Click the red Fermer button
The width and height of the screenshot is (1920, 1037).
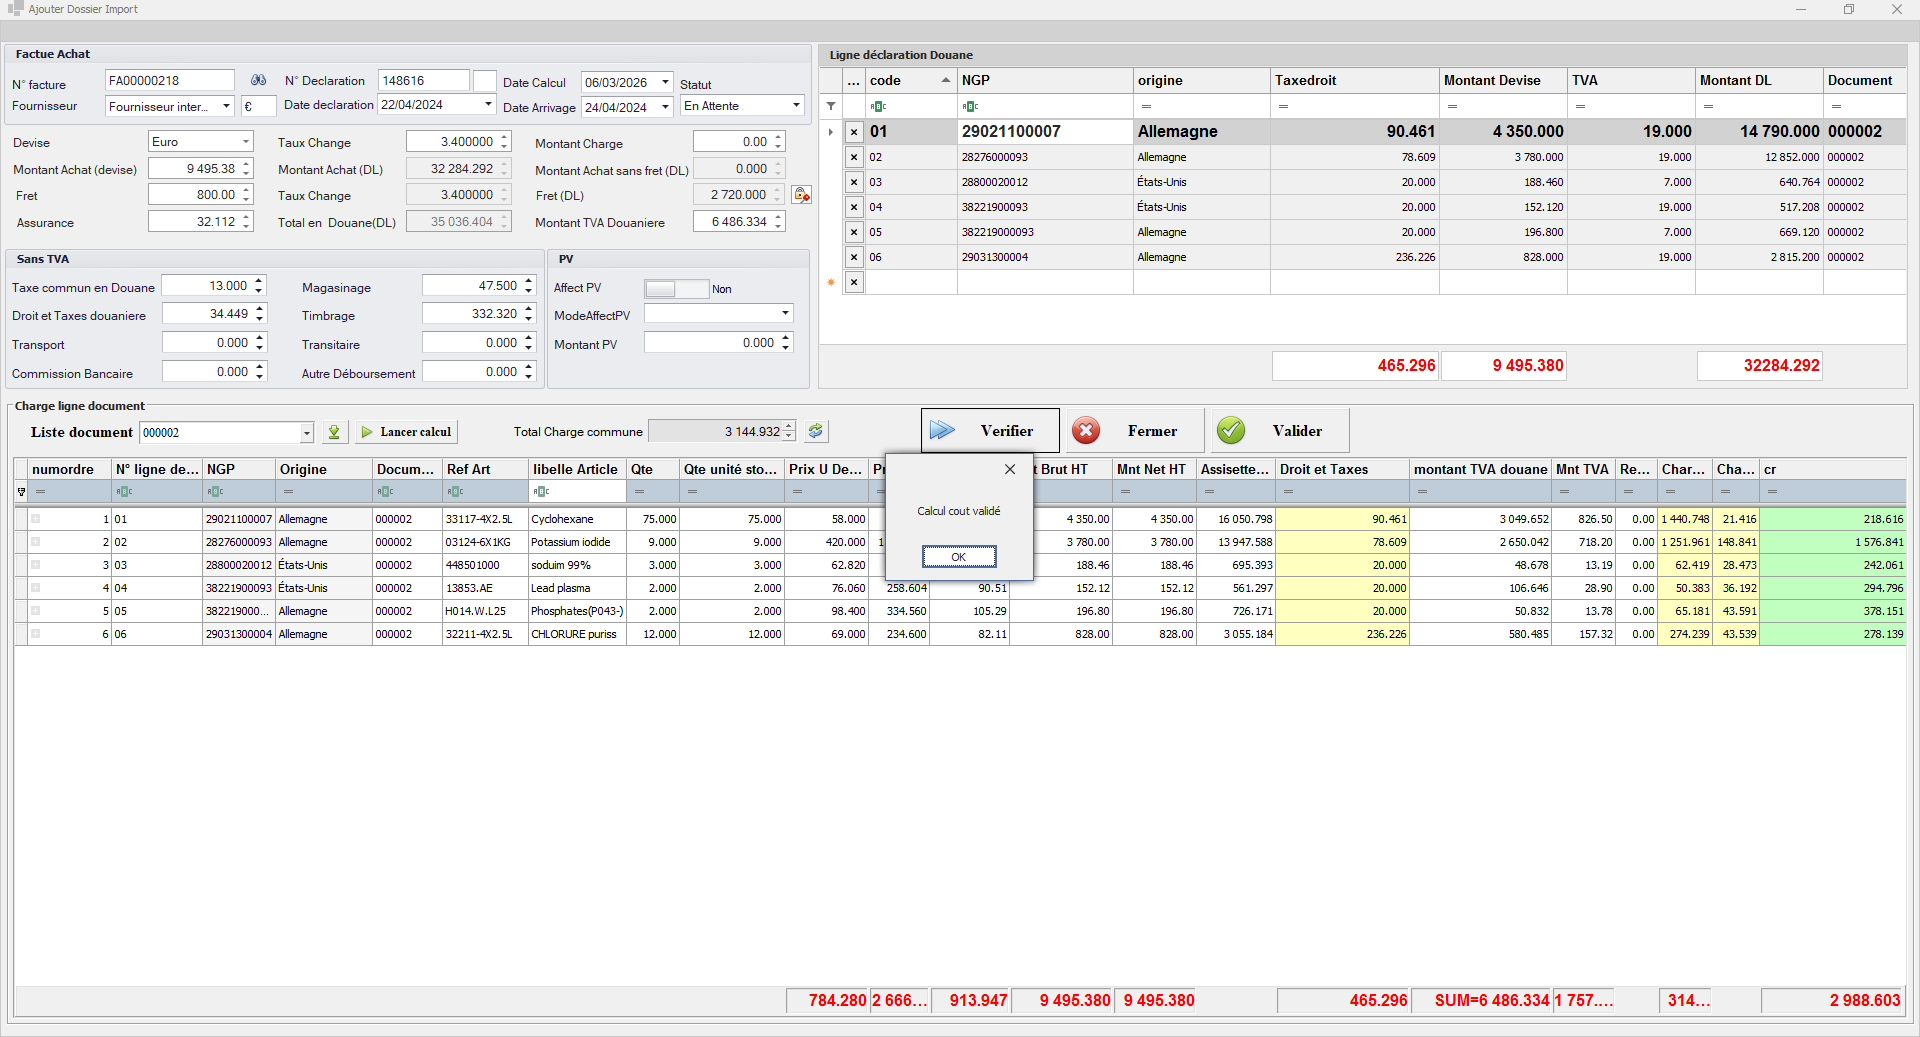click(x=1135, y=431)
